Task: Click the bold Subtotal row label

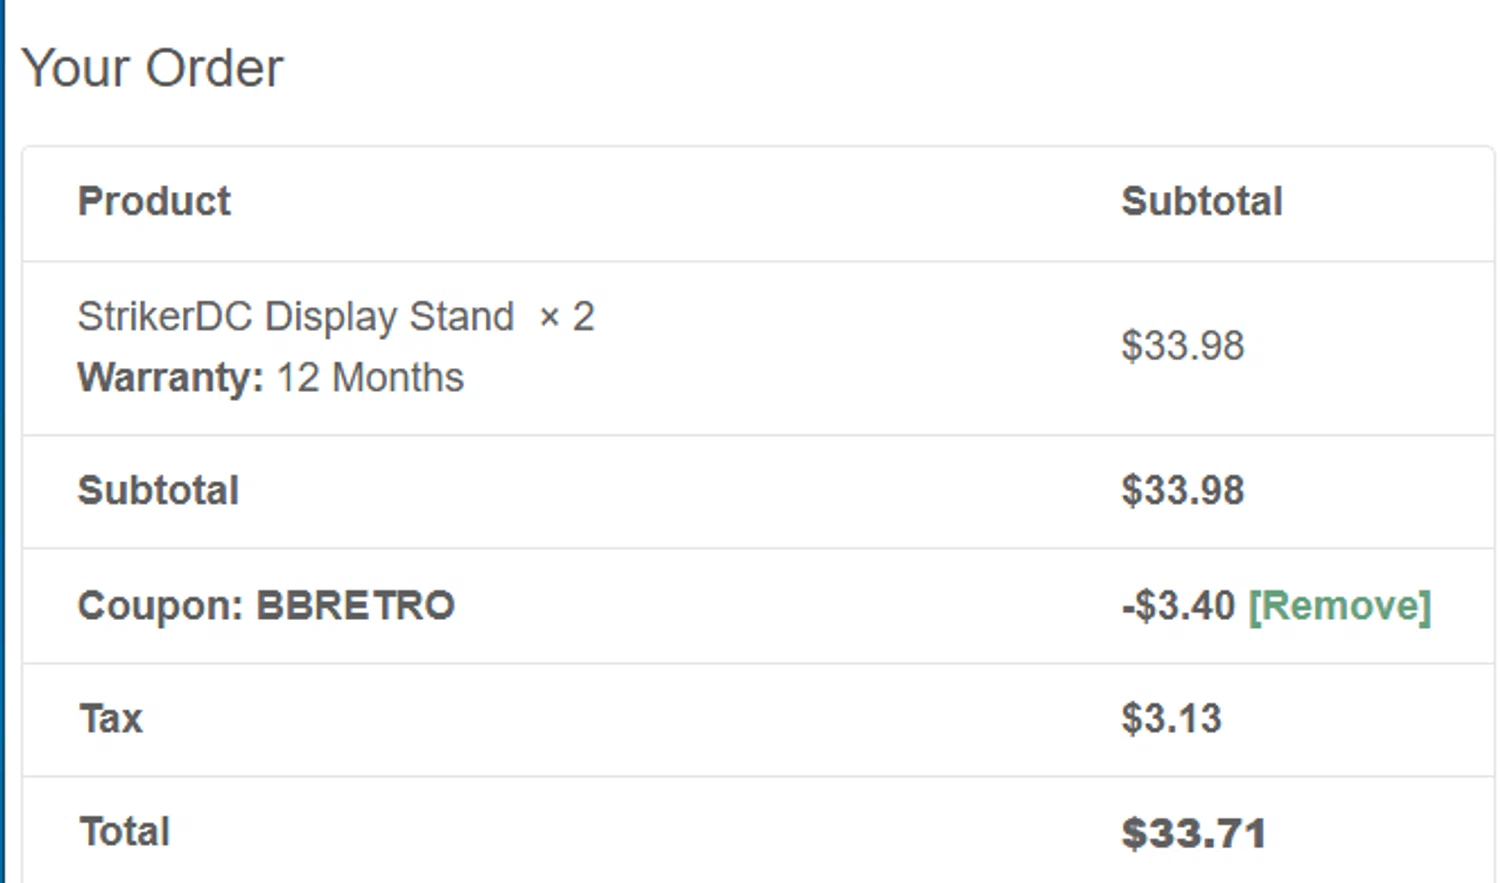Action: [158, 491]
